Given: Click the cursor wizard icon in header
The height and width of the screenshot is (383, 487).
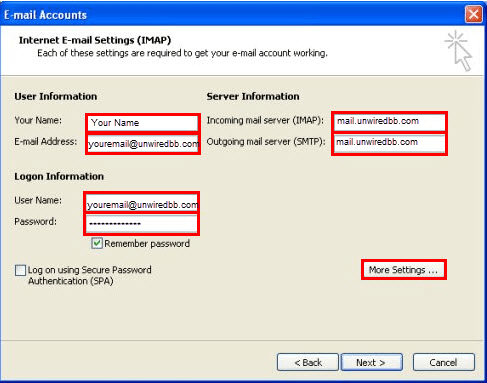Looking at the screenshot, I should (x=459, y=51).
